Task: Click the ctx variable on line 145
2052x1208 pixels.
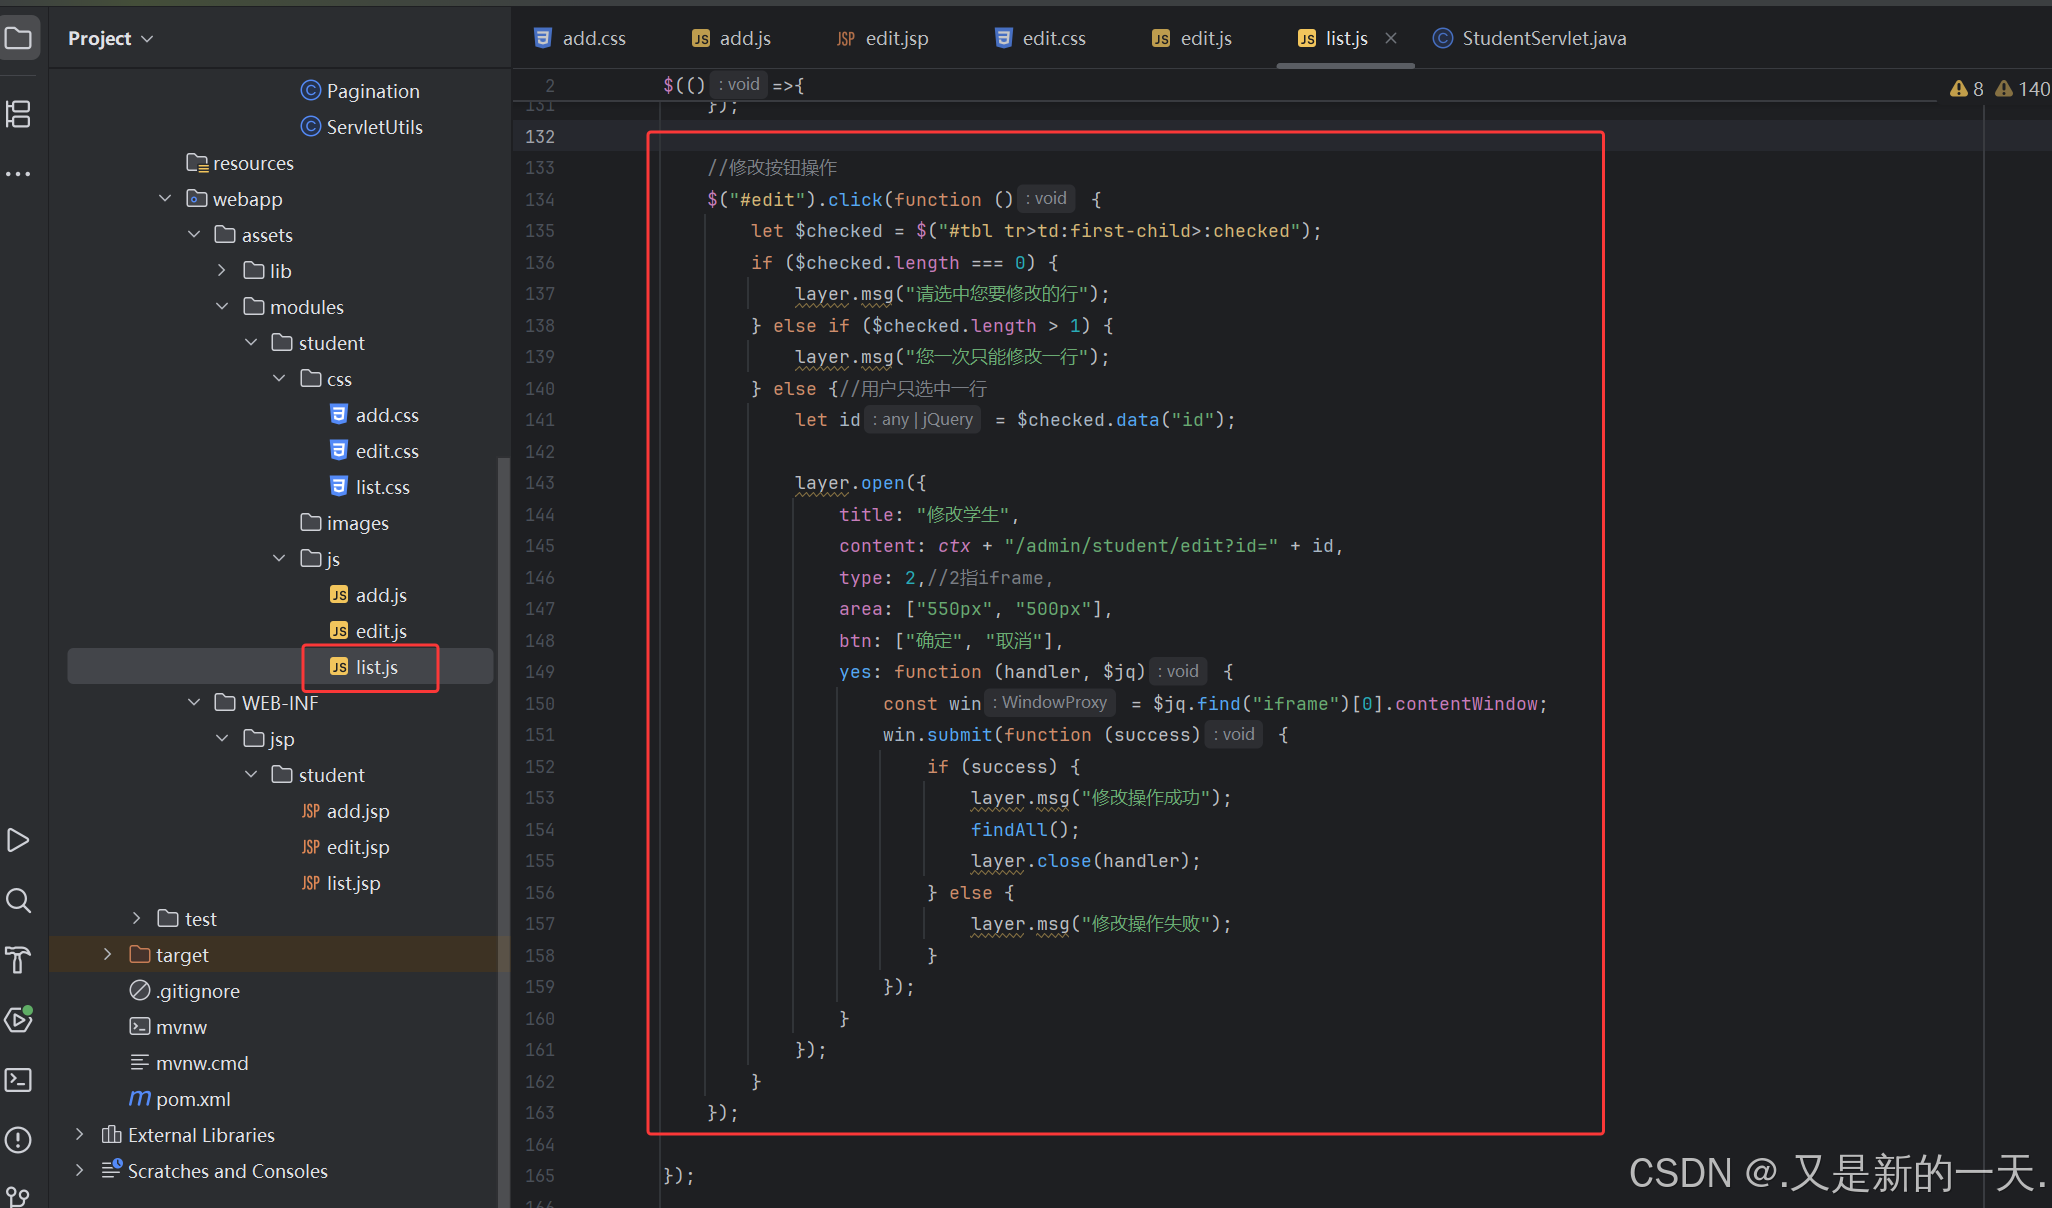Action: click(954, 546)
